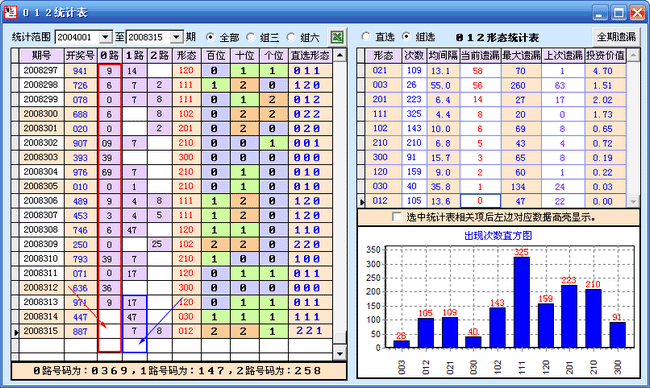Click the 形态 column header in statistics table
This screenshot has height=388, width=650.
point(383,55)
